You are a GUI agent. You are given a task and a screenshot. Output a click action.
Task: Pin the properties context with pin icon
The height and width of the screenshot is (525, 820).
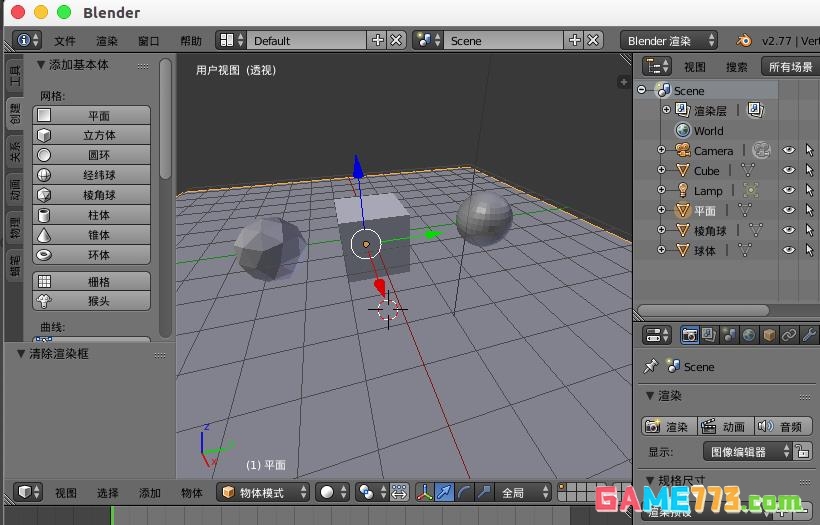[651, 366]
